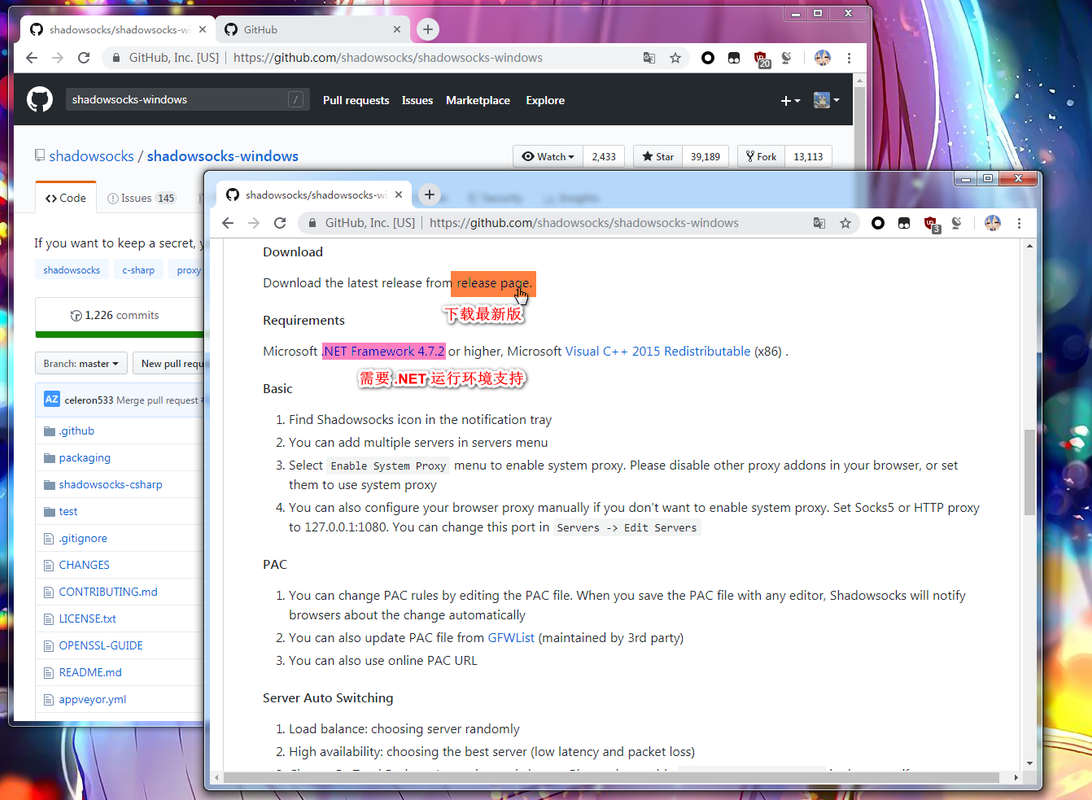The height and width of the screenshot is (800, 1092).
Task: Open Marketplace in GitHub header
Action: coord(478,100)
